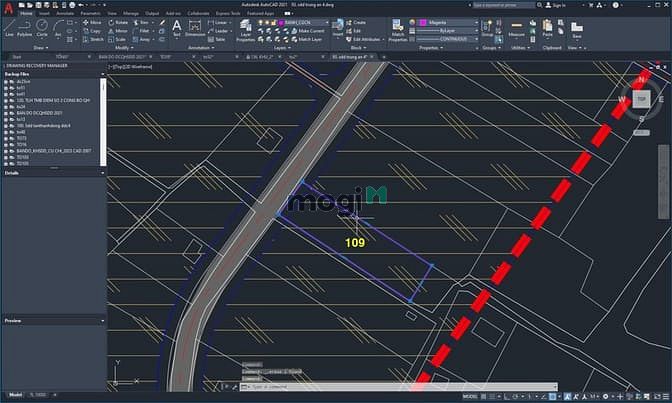Click the Mirror tool
This screenshot has width=672, height=403.
click(118, 31)
